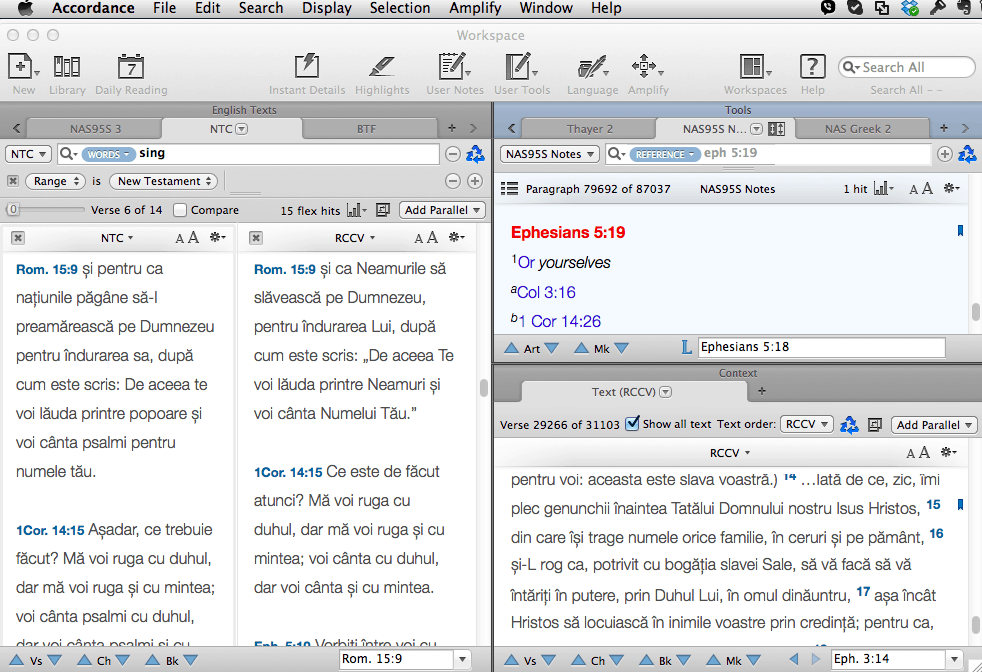The height and width of the screenshot is (672, 982).
Task: Click the Rom. 15:9 verse navigation field
Action: coord(397,659)
